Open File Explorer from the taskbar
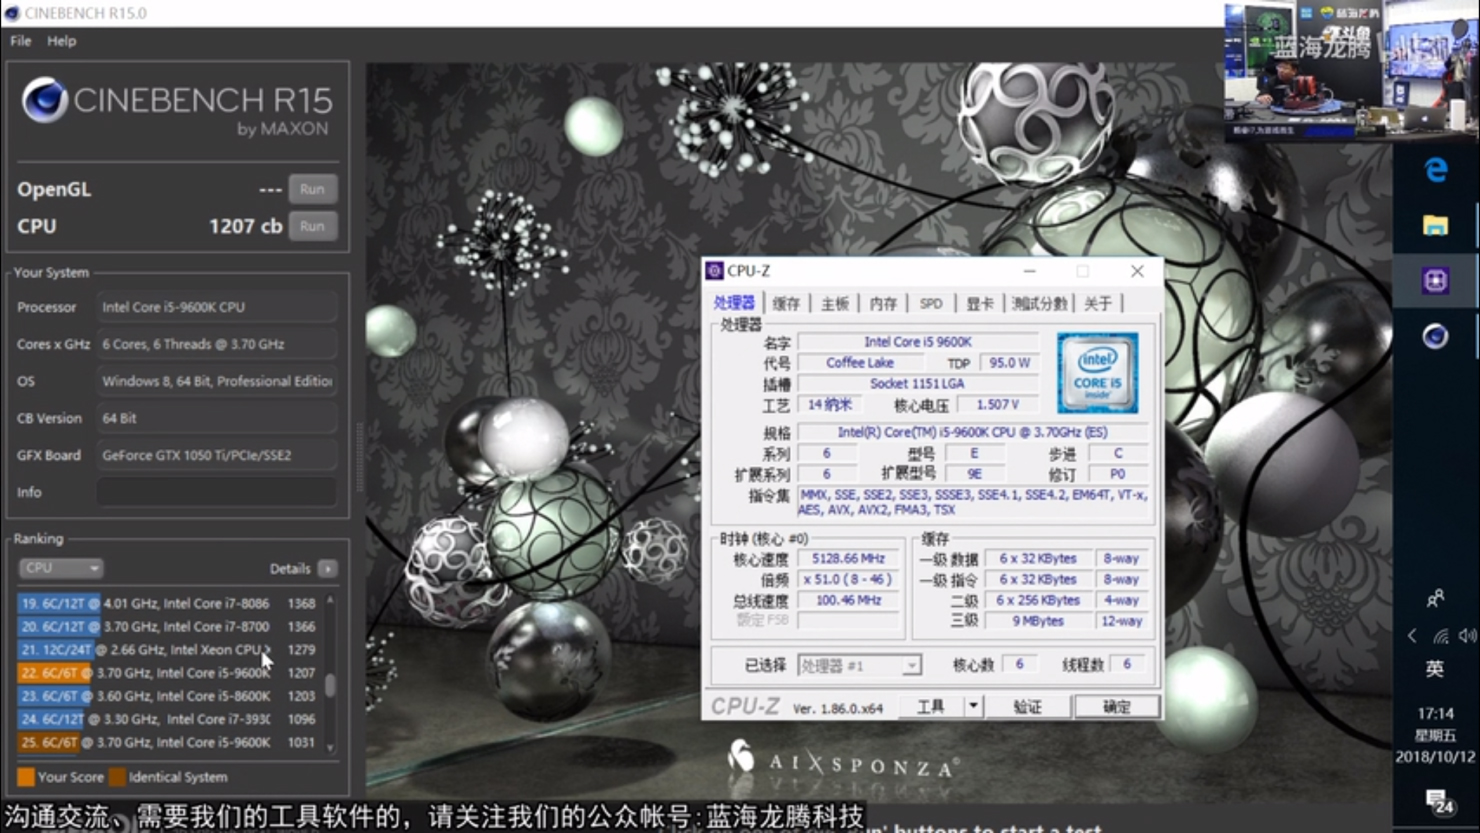Screen dimensions: 1480x833 point(1436,226)
